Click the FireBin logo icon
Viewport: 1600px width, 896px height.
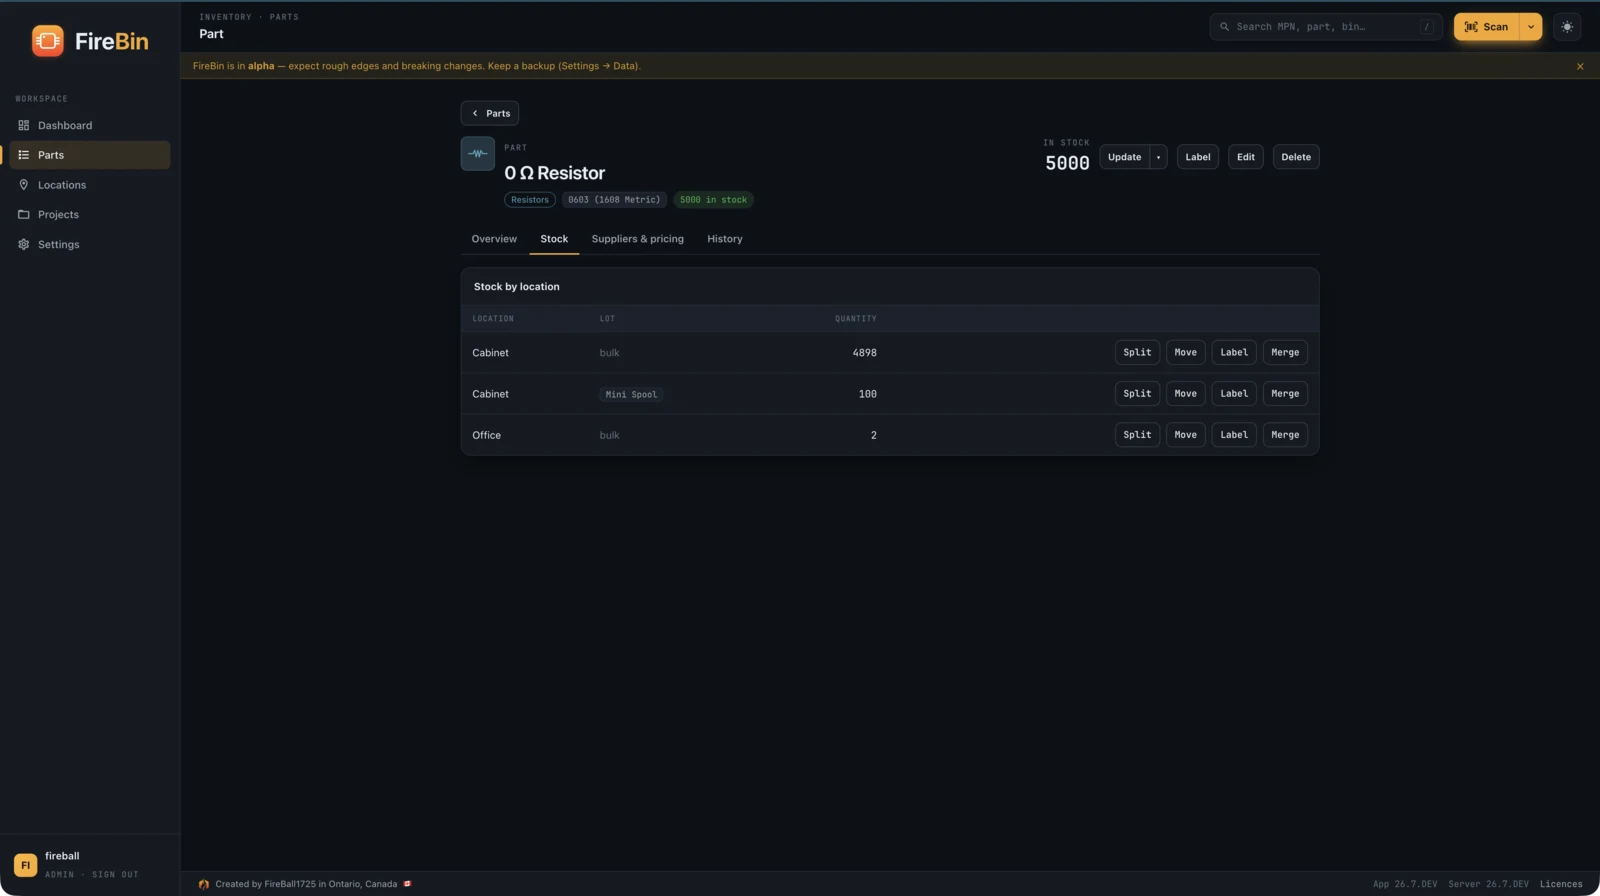tap(47, 41)
